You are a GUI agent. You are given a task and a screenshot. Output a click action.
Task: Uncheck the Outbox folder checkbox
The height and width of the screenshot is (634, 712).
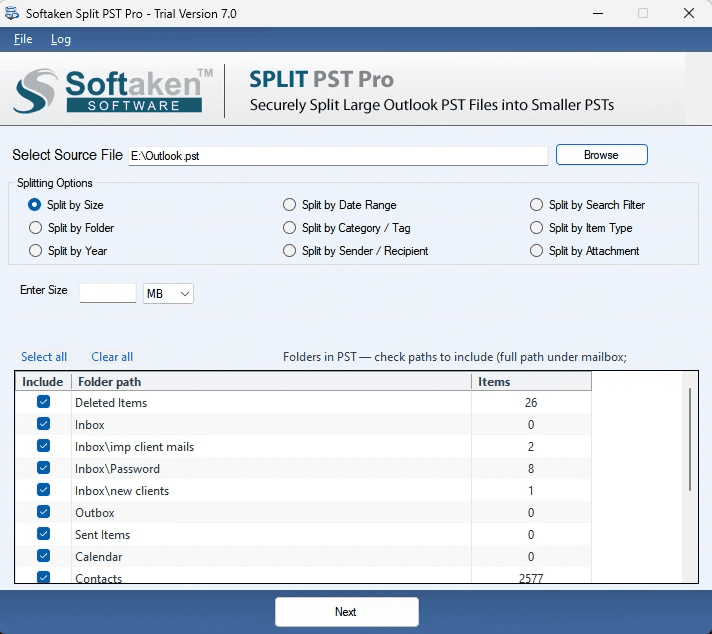(44, 512)
